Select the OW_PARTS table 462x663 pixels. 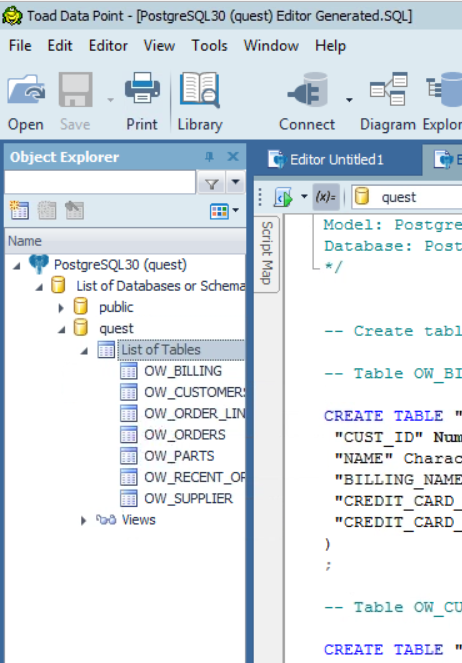point(179,456)
